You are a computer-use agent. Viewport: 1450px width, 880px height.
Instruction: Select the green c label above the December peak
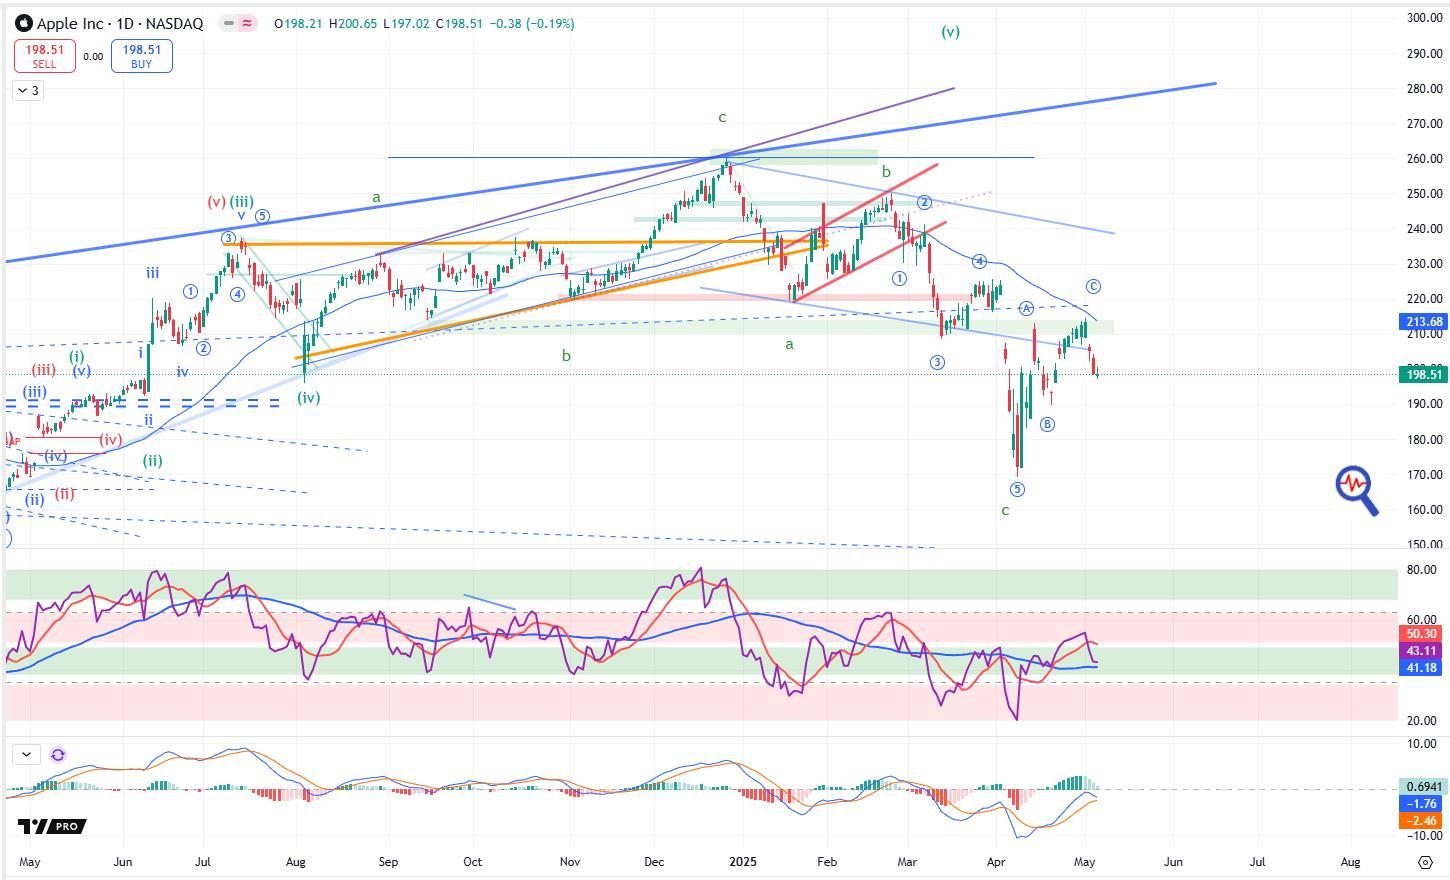coord(722,118)
